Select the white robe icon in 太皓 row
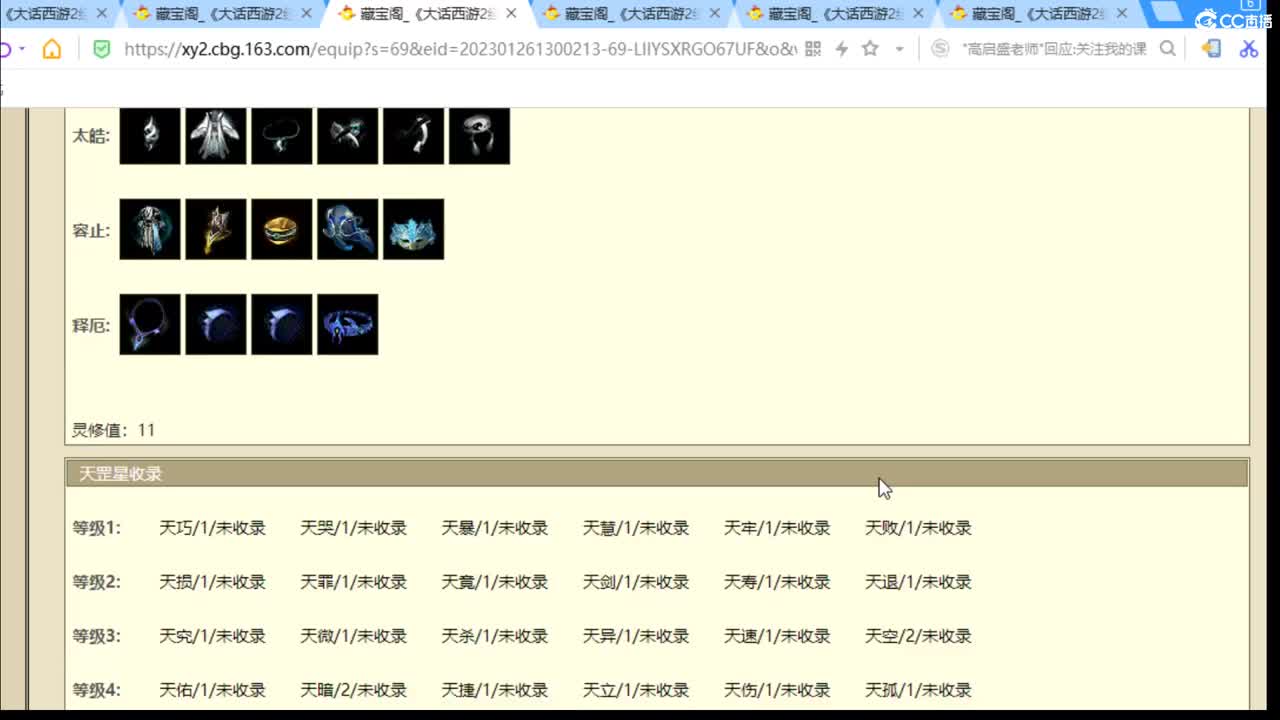The width and height of the screenshot is (1280, 720). 216,136
